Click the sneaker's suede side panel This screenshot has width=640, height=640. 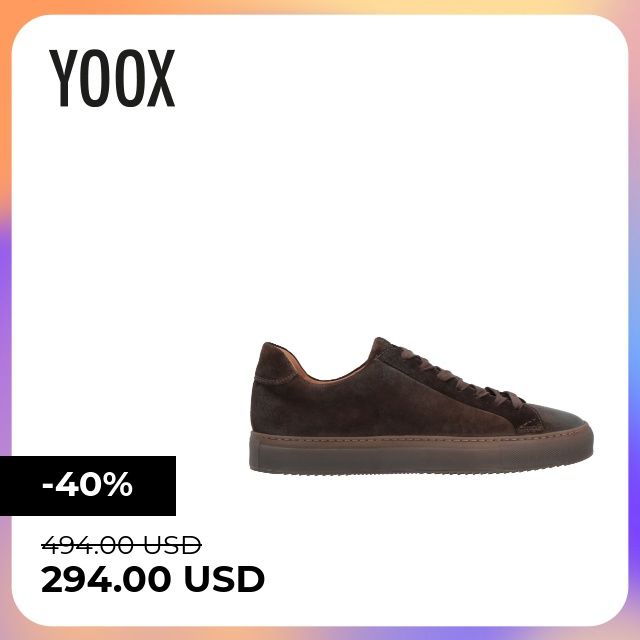click(380, 404)
